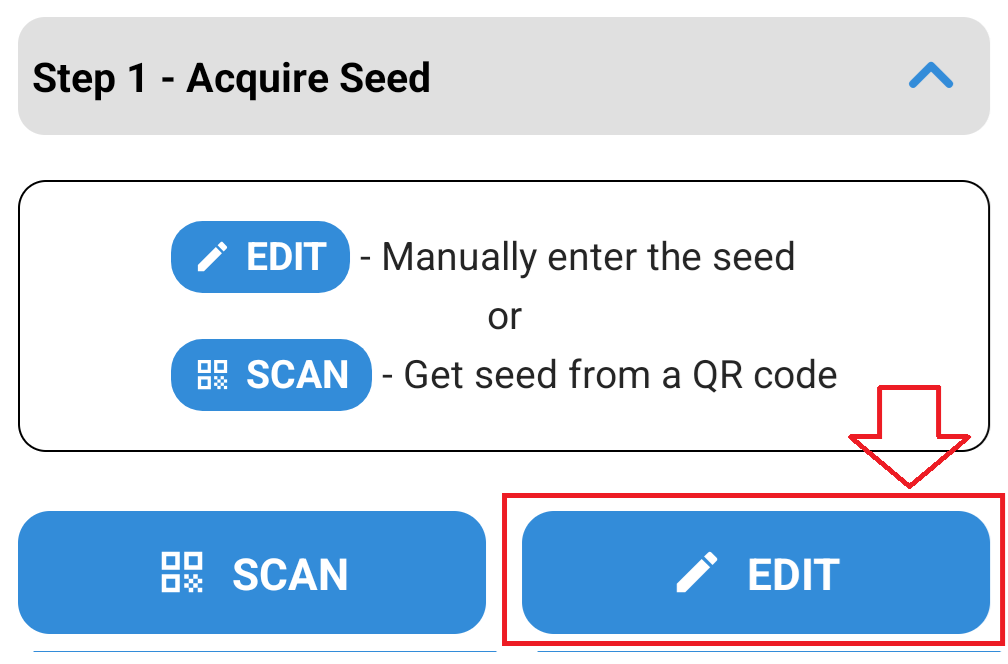Tap the large EDIT button text label
The image size is (1008, 664).
(x=793, y=574)
